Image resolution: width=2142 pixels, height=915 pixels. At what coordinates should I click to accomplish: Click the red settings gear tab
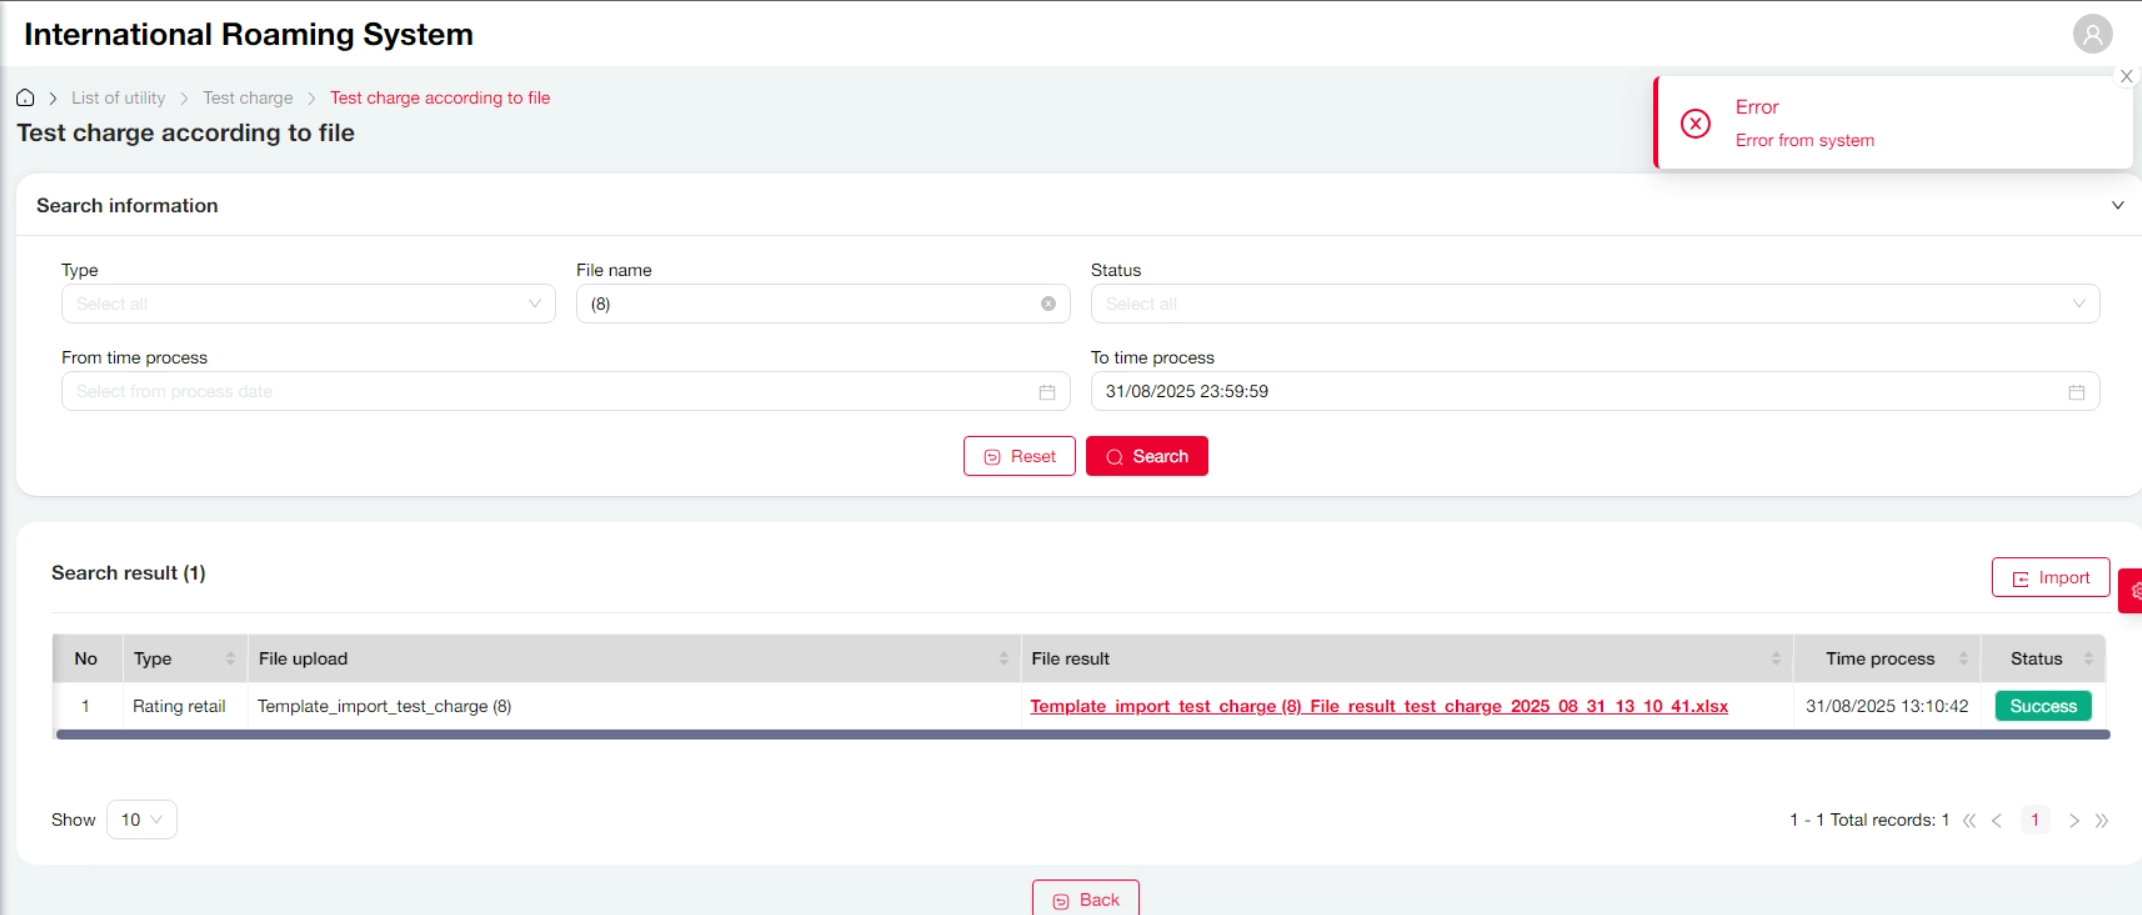pyautogui.click(x=2132, y=591)
